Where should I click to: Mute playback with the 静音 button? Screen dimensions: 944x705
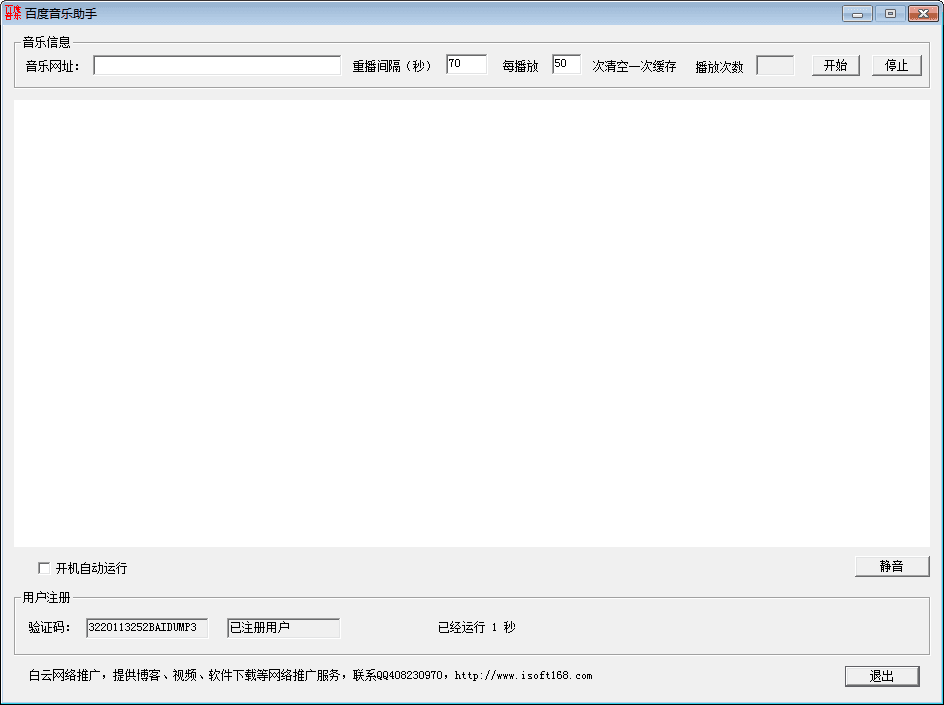(x=892, y=565)
